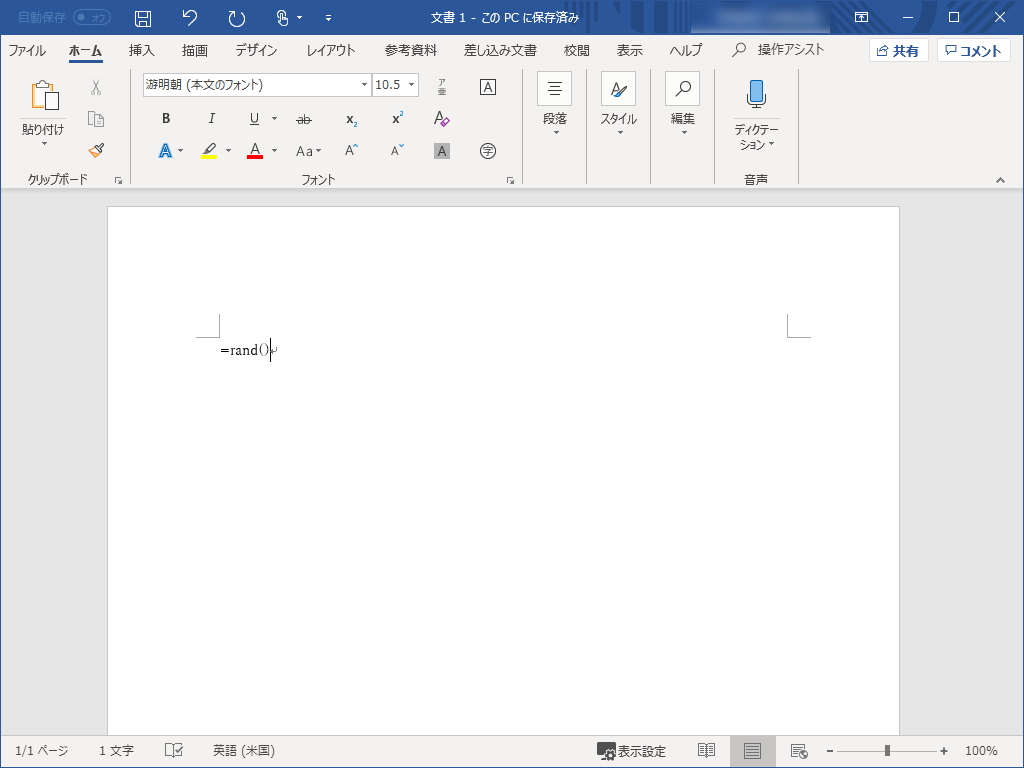This screenshot has width=1024, height=768.
Task: Click 表示設定 in status bar
Action: pyautogui.click(x=632, y=751)
